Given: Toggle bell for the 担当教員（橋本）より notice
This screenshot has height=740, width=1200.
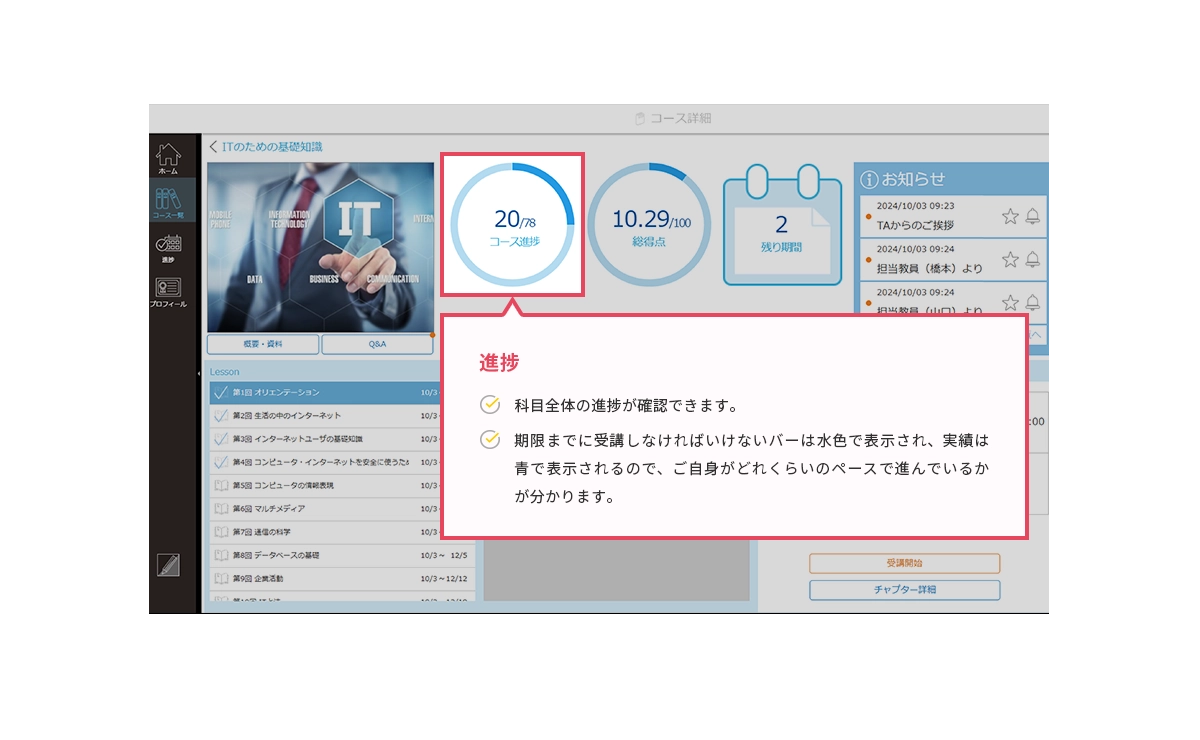Looking at the screenshot, I should pos(1033,259).
